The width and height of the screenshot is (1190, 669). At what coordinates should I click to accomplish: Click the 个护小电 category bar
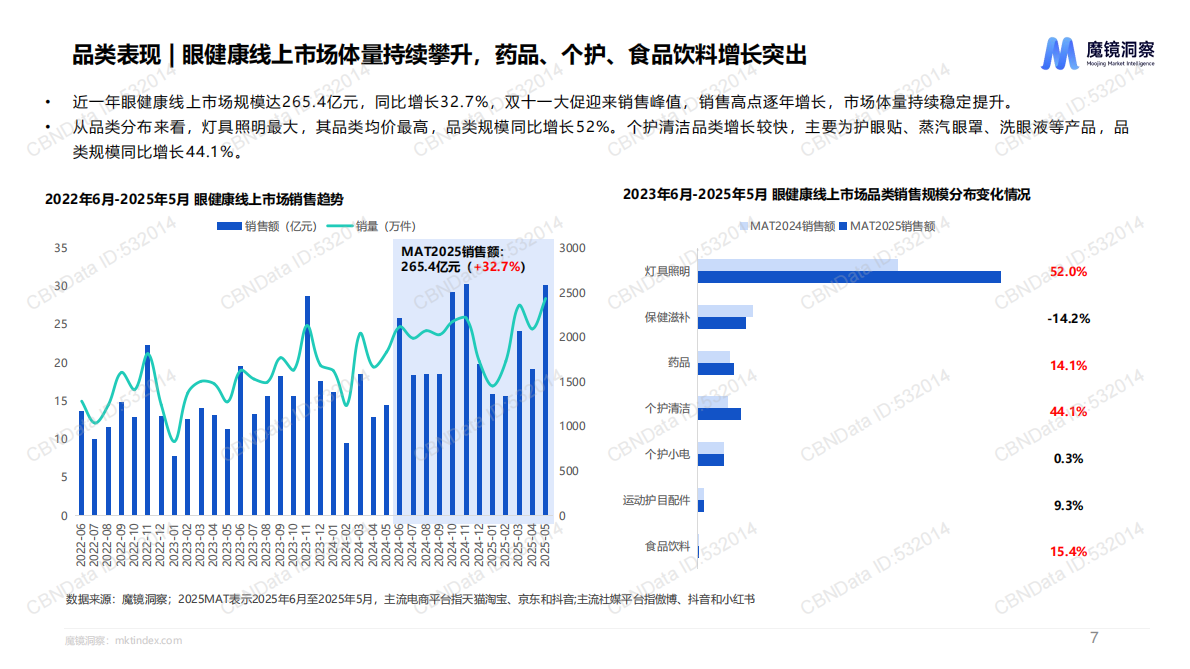pos(714,461)
